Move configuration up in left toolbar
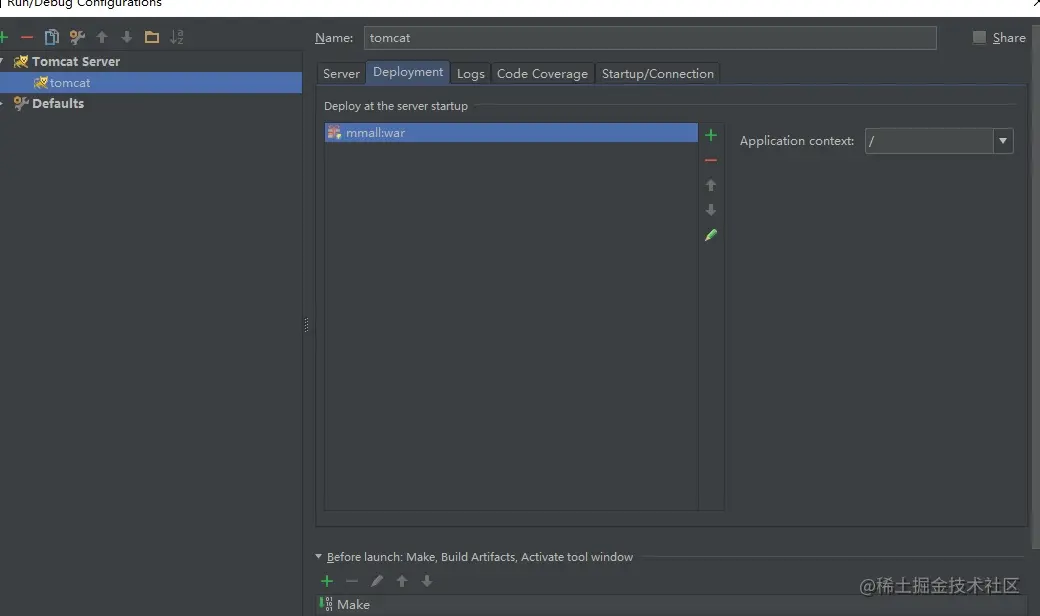Image resolution: width=1040 pixels, height=616 pixels. (101, 37)
